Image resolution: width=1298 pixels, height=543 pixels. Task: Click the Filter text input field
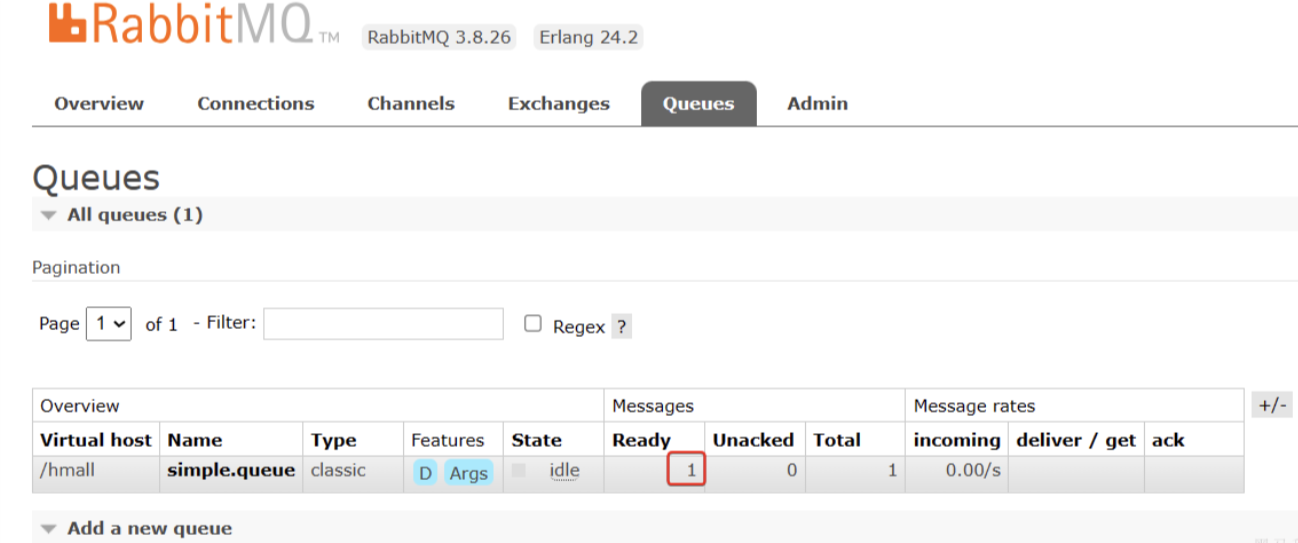tap(383, 324)
